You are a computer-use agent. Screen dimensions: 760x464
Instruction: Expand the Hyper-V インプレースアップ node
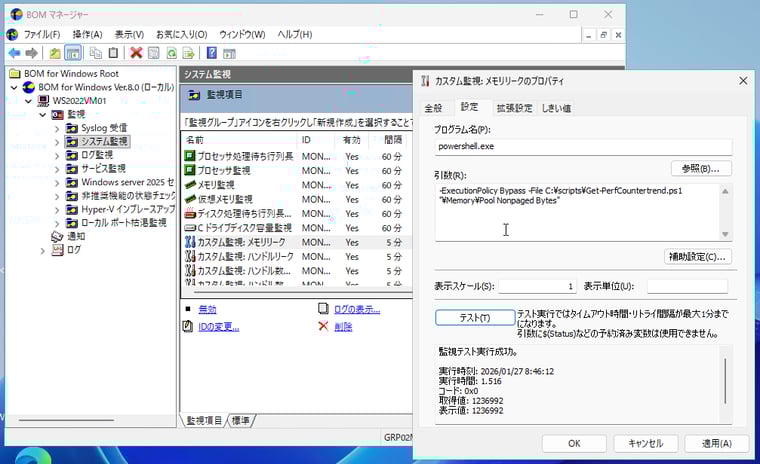click(57, 210)
